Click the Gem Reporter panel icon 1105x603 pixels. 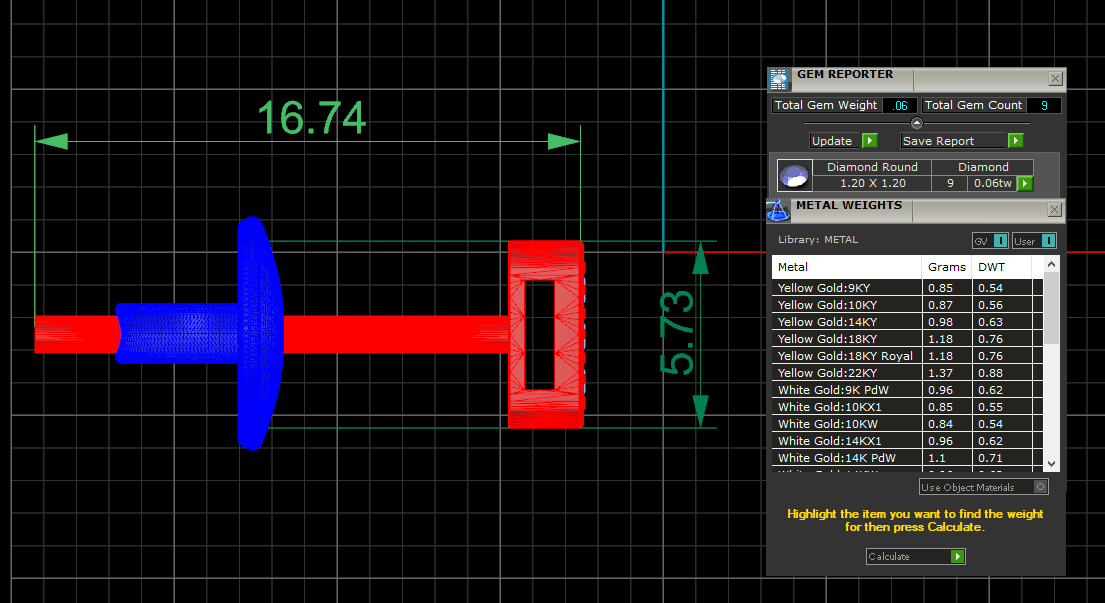pyautogui.click(x=779, y=80)
